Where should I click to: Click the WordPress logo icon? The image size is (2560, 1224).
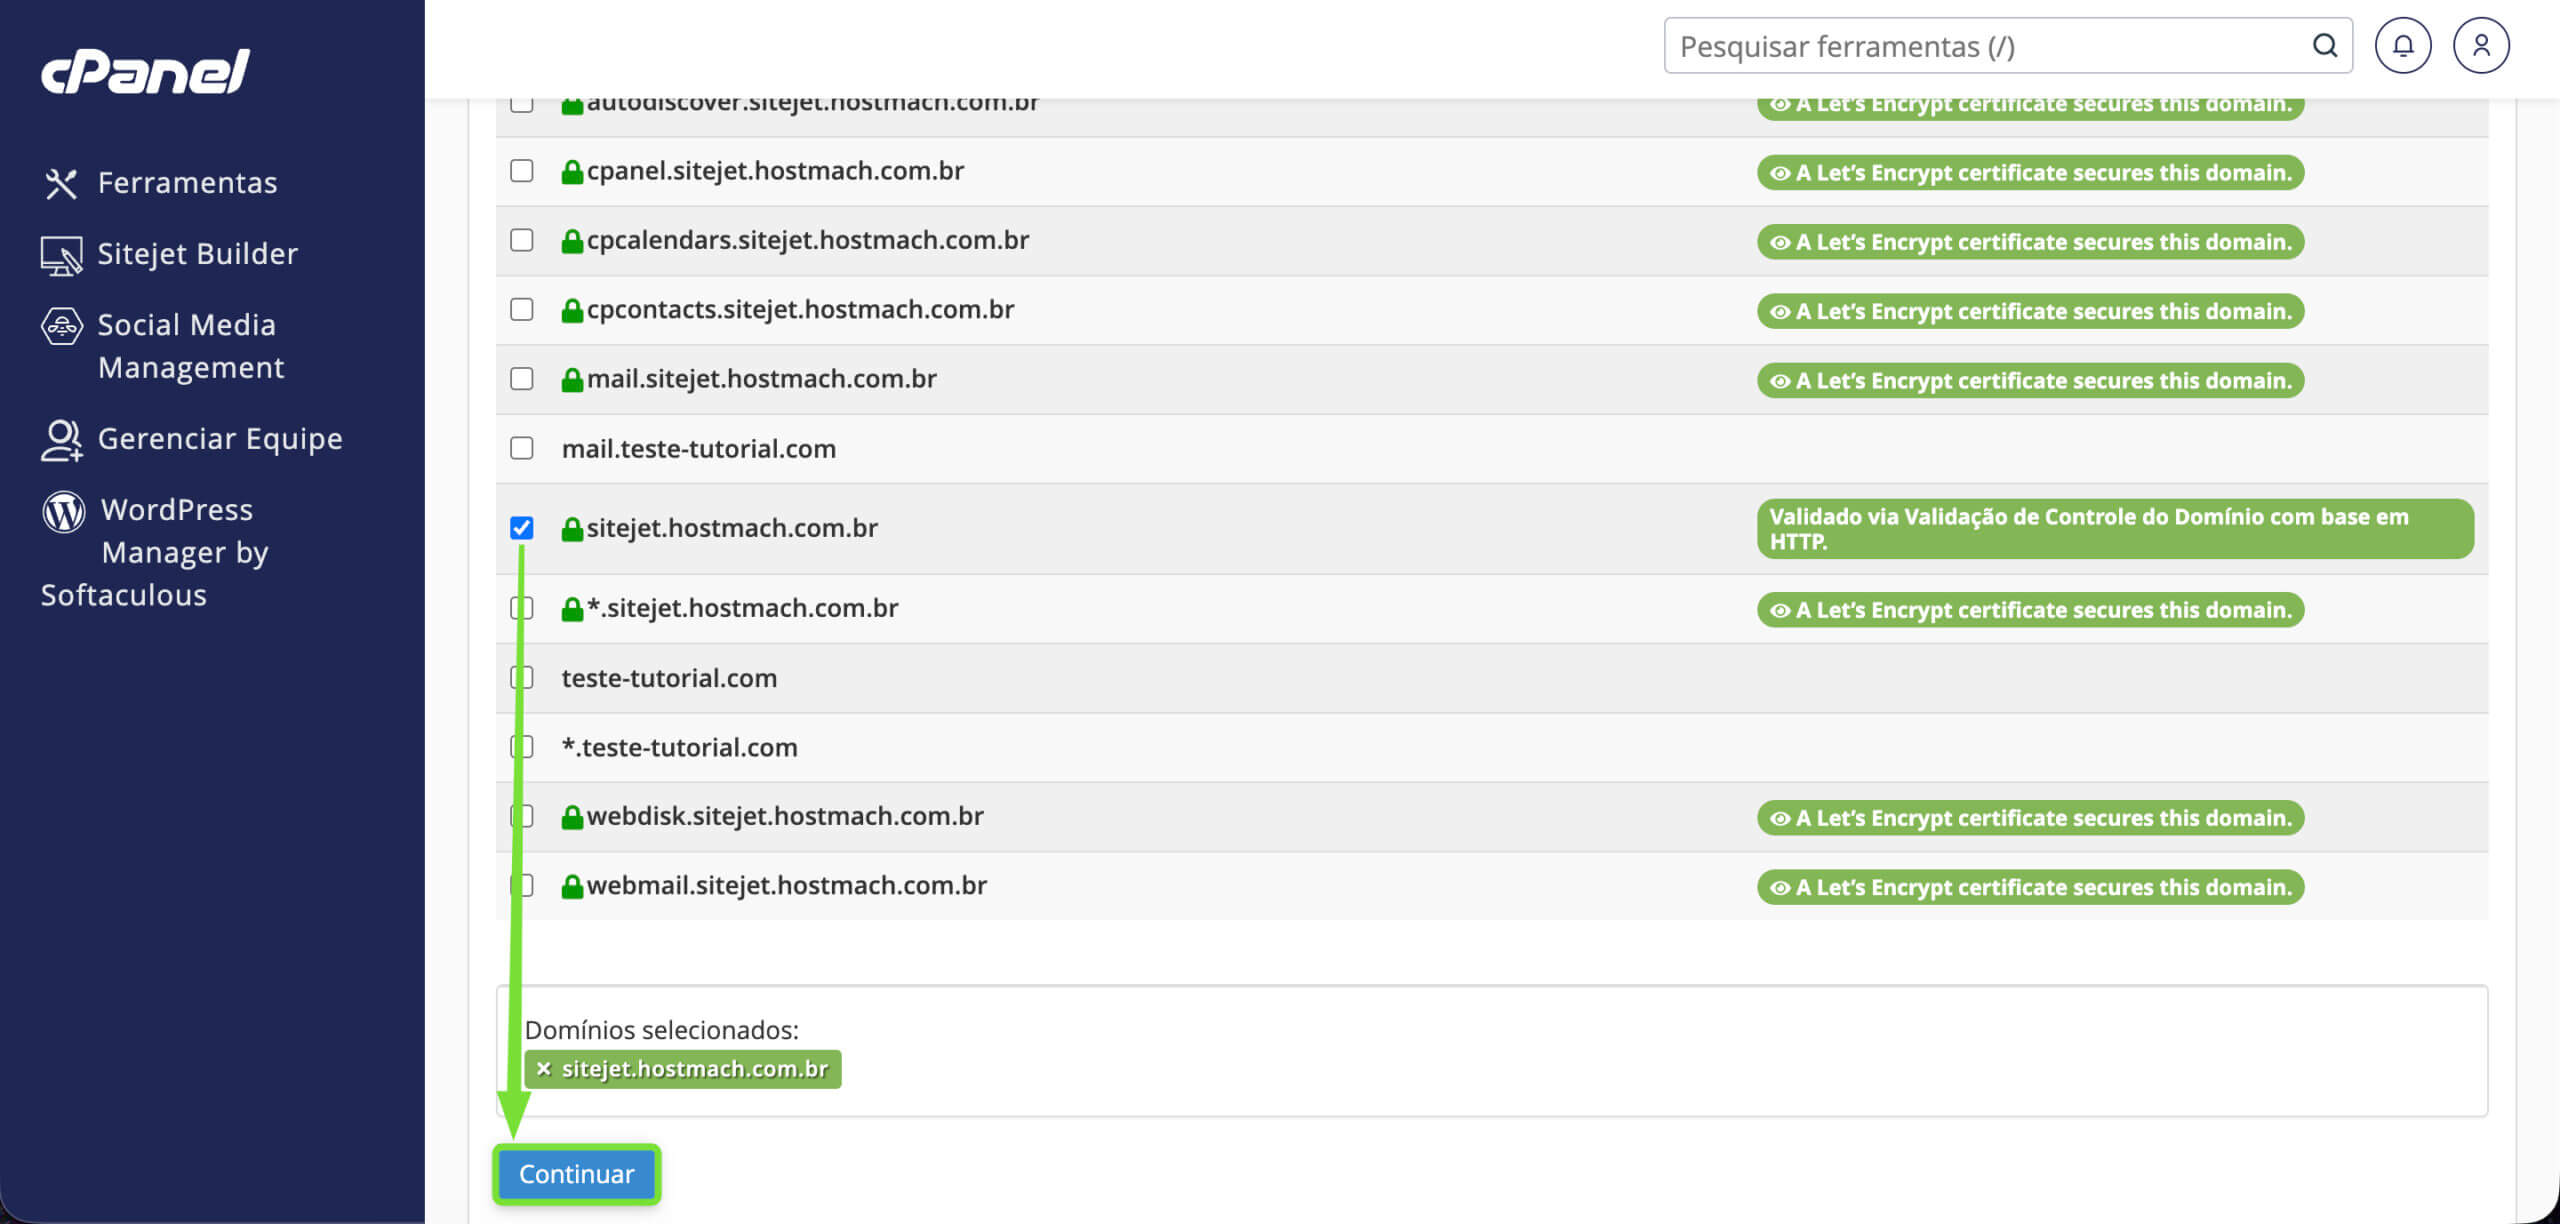tap(63, 511)
